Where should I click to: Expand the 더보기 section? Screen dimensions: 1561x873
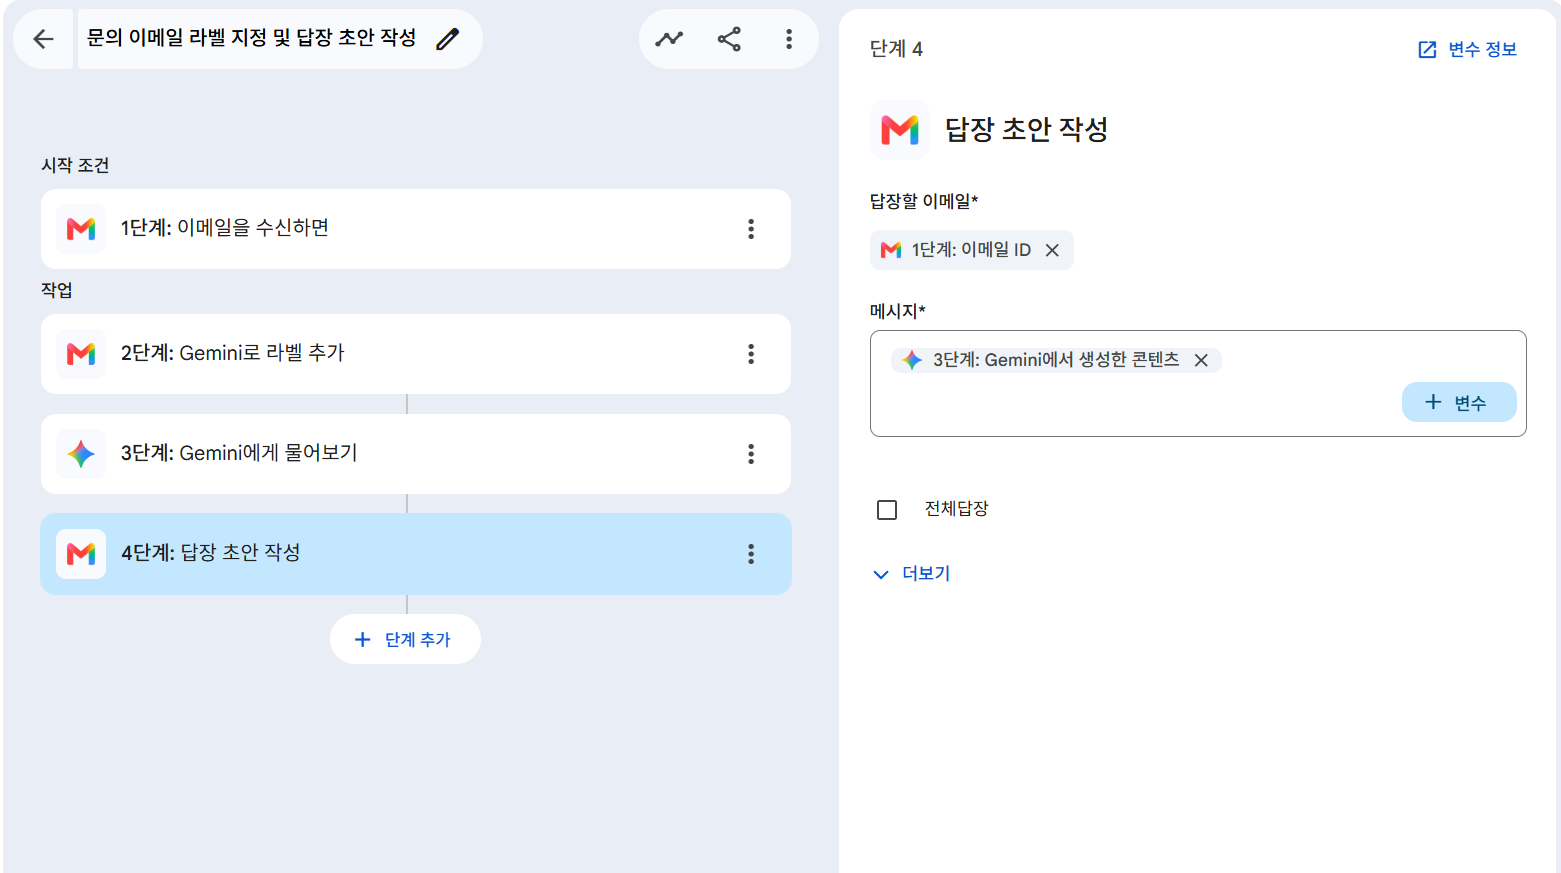(x=911, y=574)
